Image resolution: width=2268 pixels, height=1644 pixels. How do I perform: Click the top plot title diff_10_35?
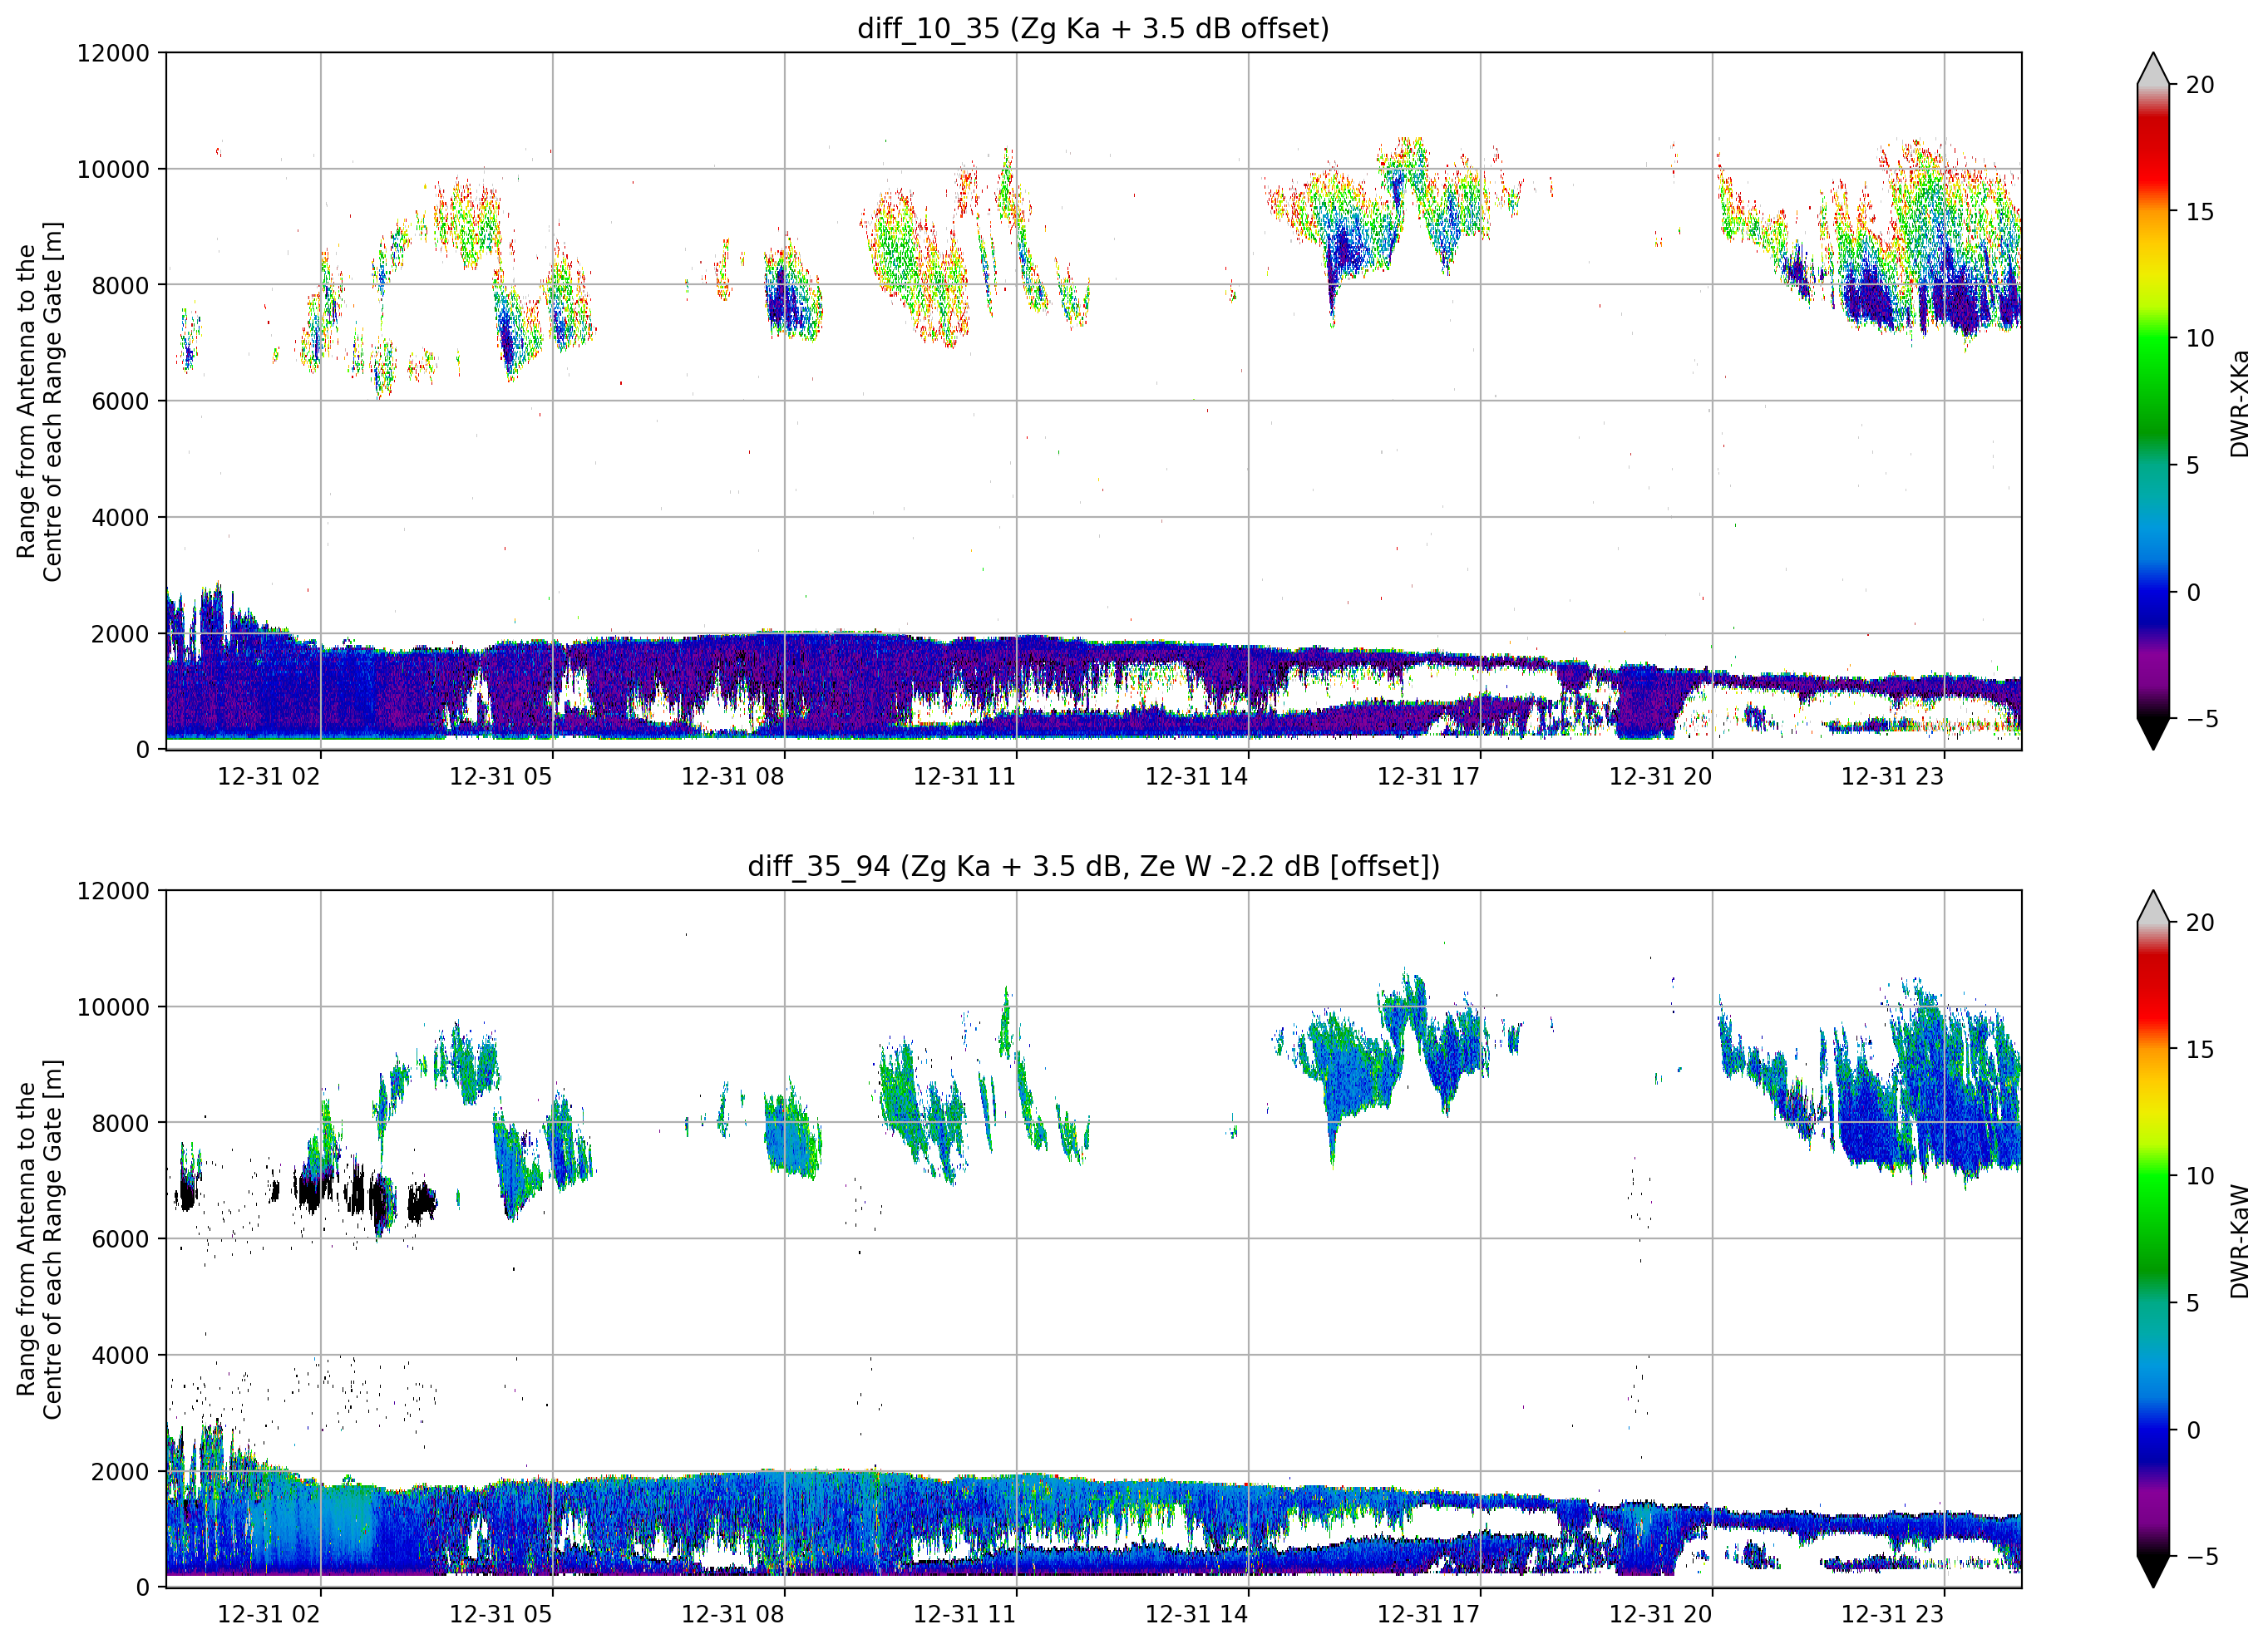1093,28
